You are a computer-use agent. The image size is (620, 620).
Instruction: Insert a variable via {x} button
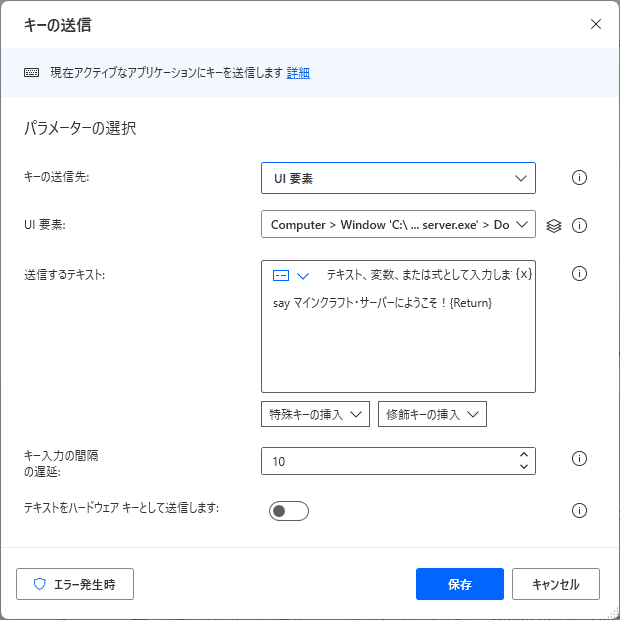(x=524, y=274)
